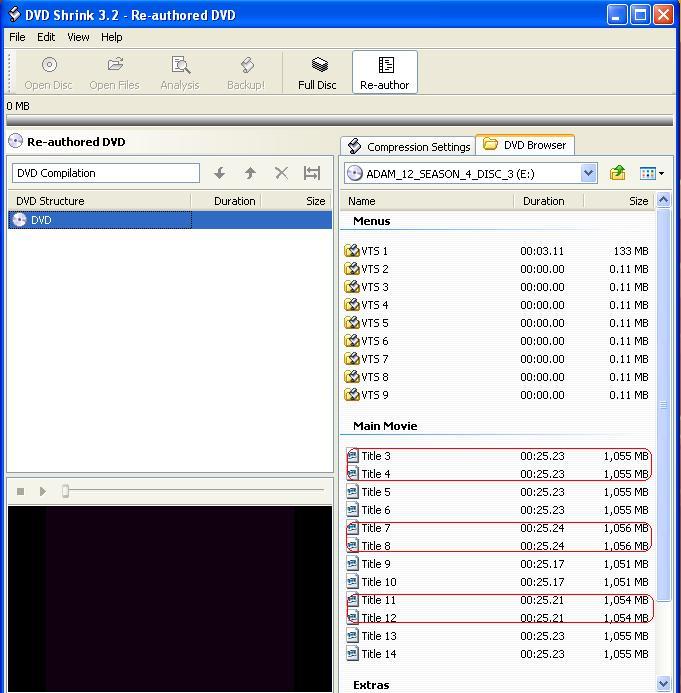Image resolution: width=681 pixels, height=693 pixels.
Task: Click the Backup! toolbar icon
Action: pyautogui.click(x=247, y=65)
